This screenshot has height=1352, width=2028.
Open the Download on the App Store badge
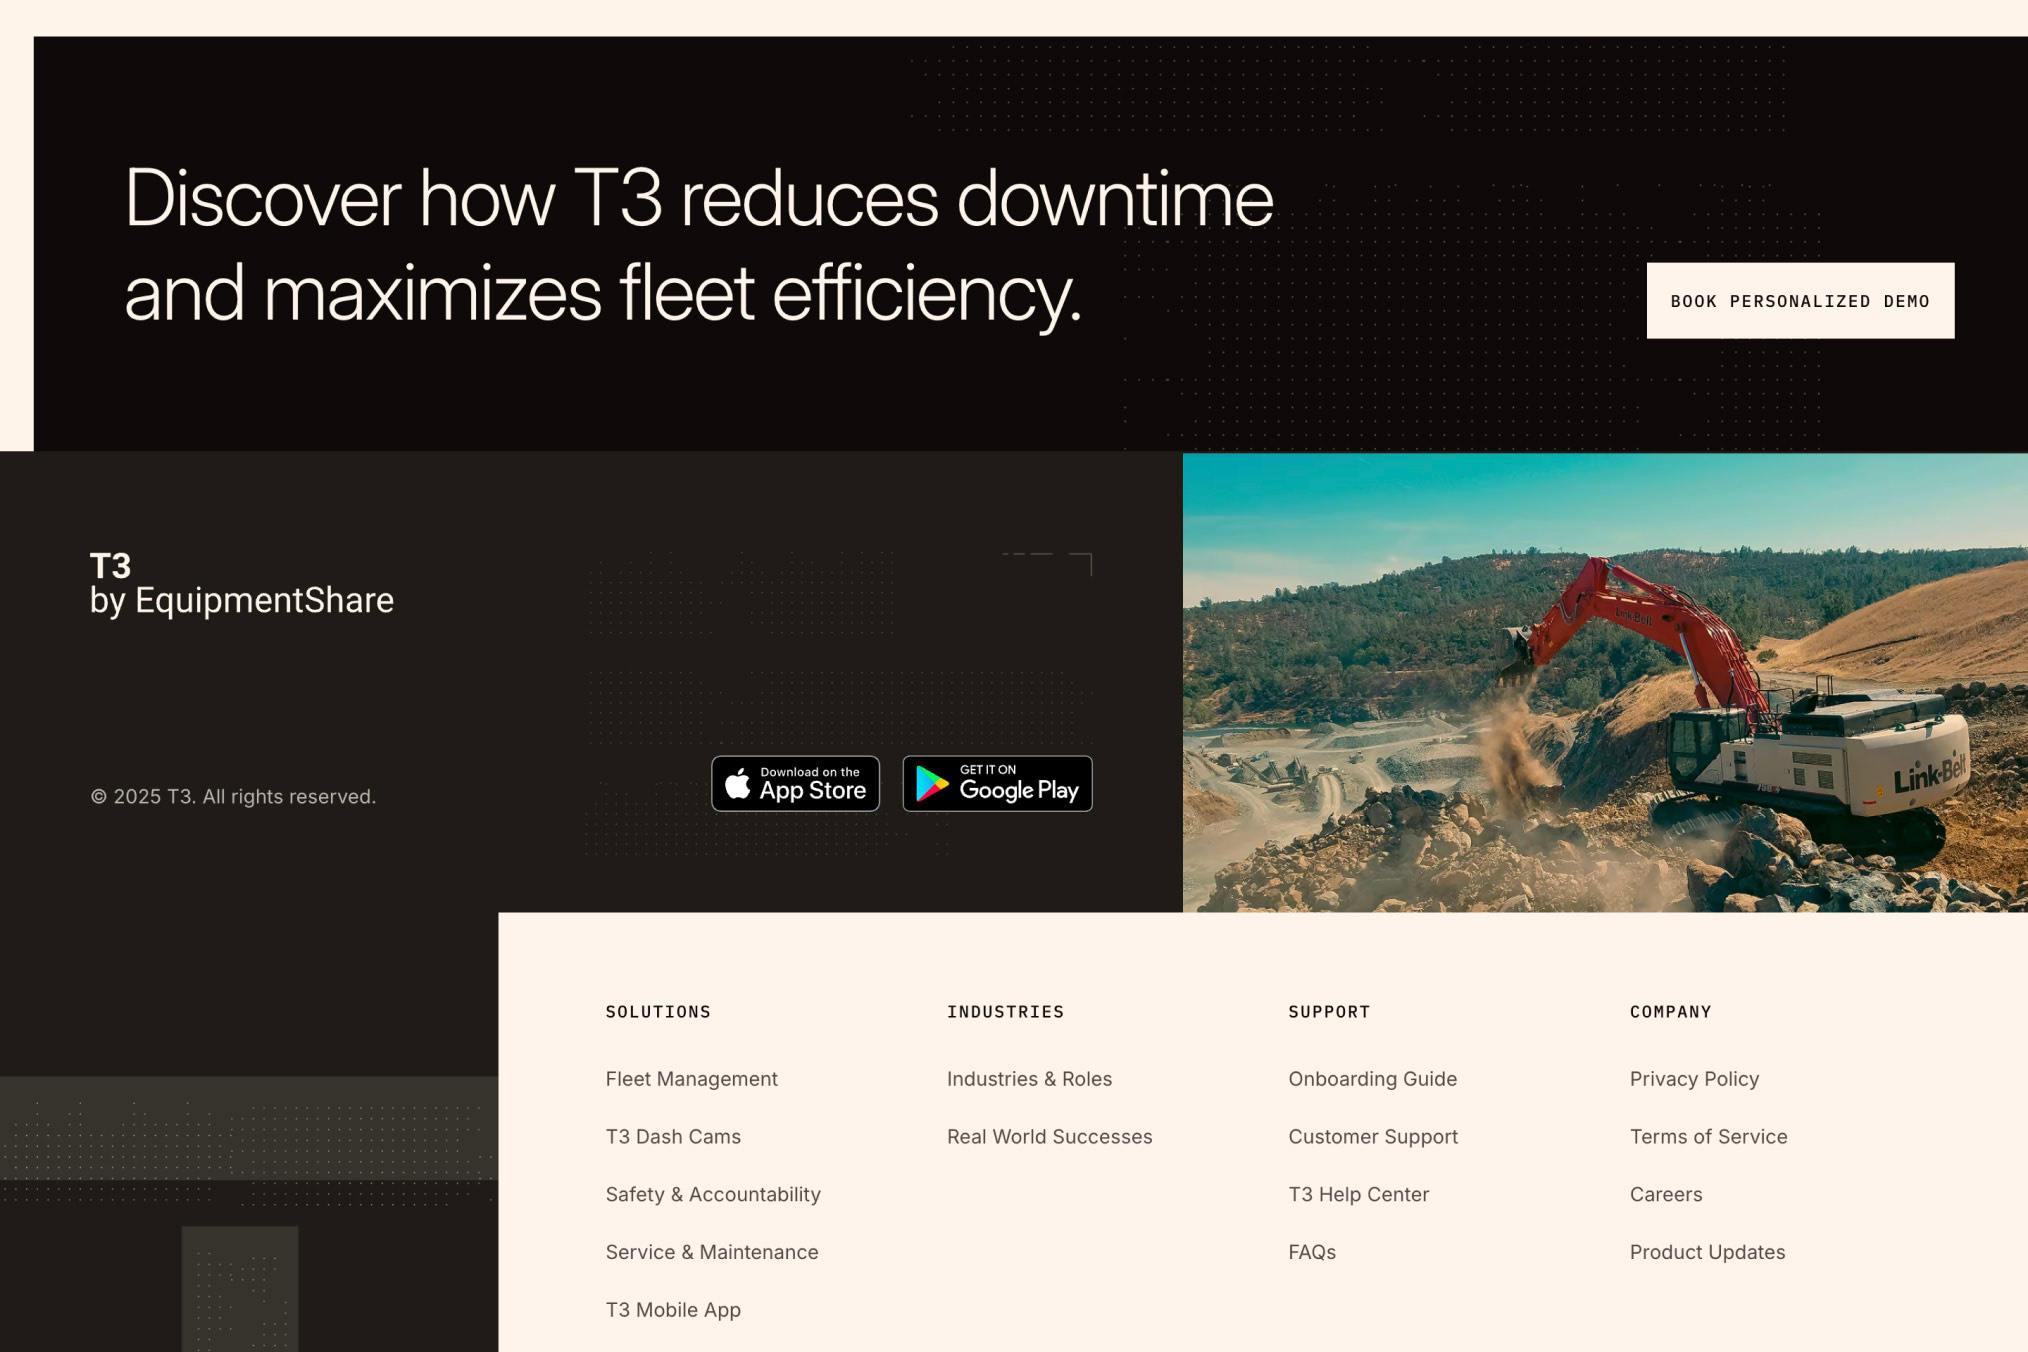pos(795,783)
